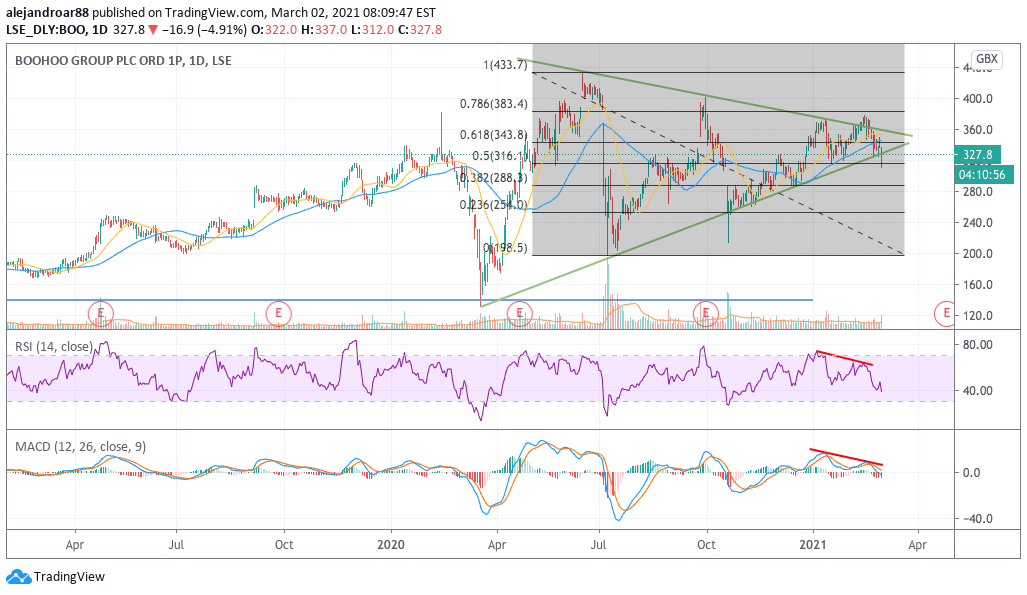Select the 280.0 price axis label
Image resolution: width=1027 pixels, height=595 pixels.
pyautogui.click(x=977, y=192)
